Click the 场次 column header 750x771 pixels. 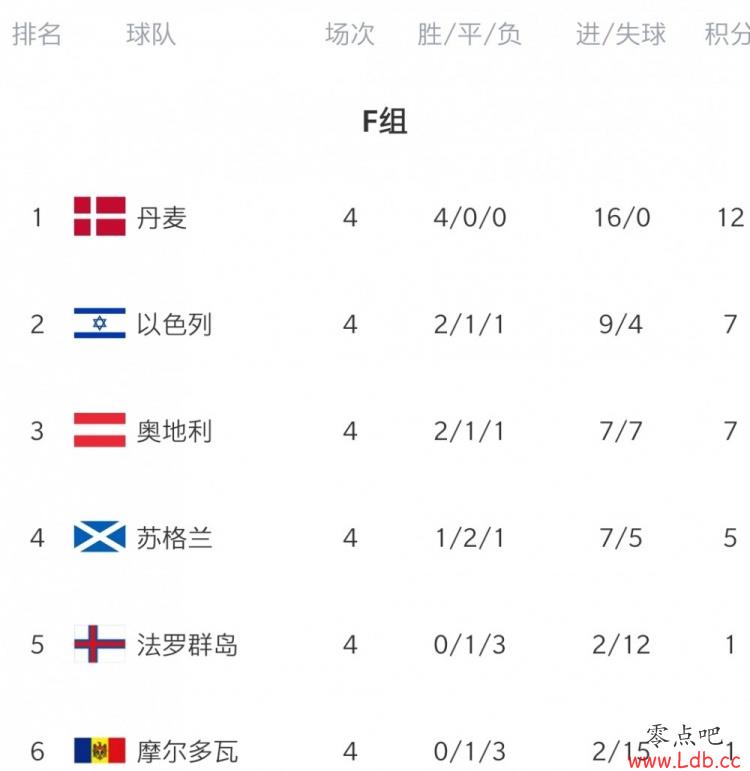(350, 34)
